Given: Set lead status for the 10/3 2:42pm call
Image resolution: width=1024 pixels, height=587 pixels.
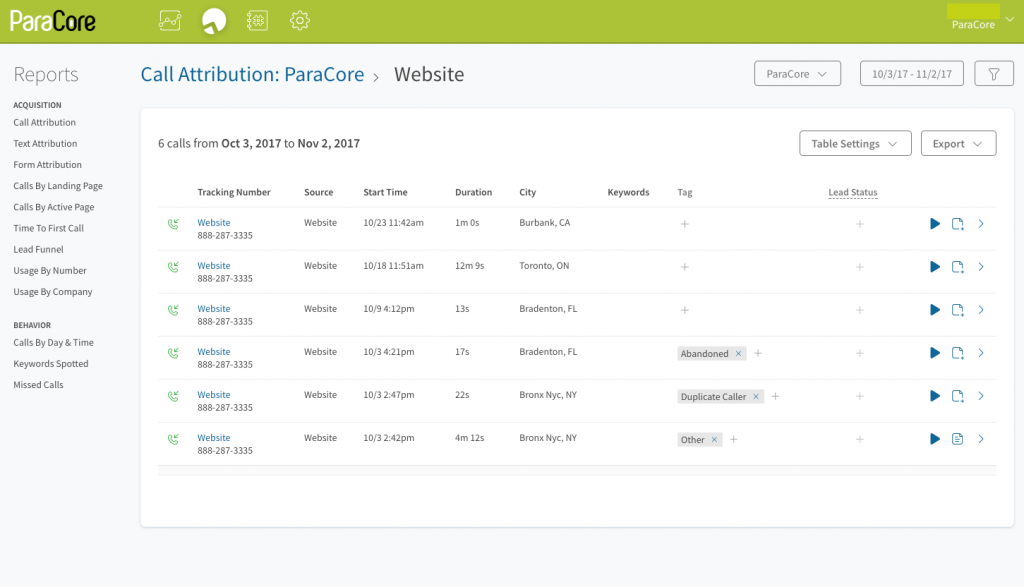Looking at the screenshot, I should 859,439.
